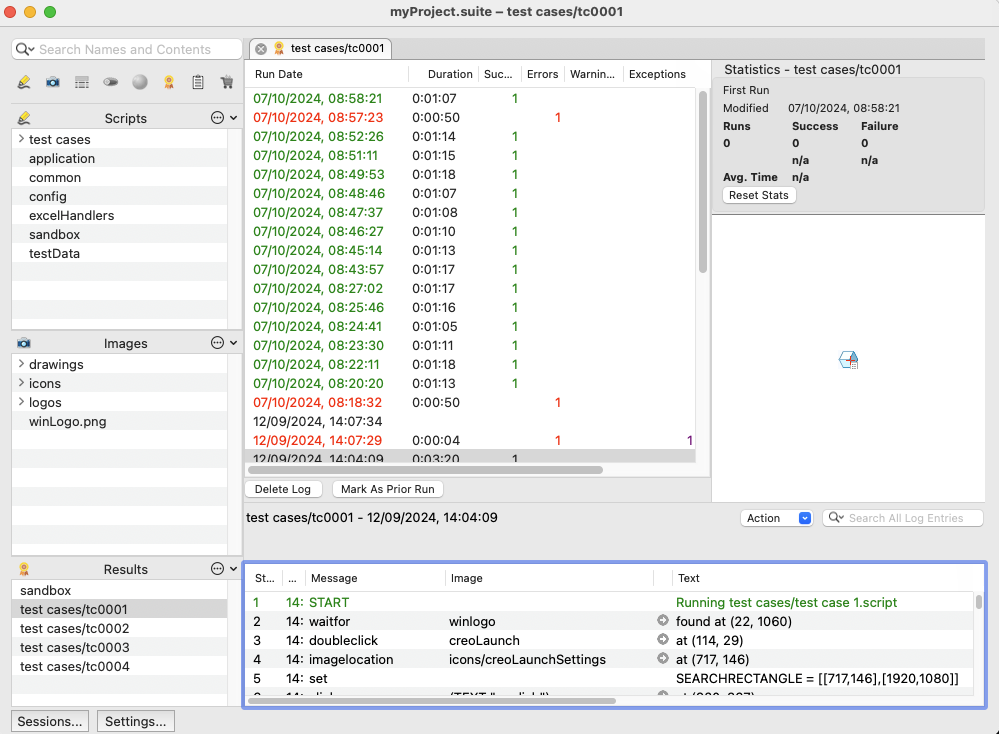The height and width of the screenshot is (734, 999).
Task: Toggle the pill-shaped switch toolbar icon
Action: coord(111,82)
